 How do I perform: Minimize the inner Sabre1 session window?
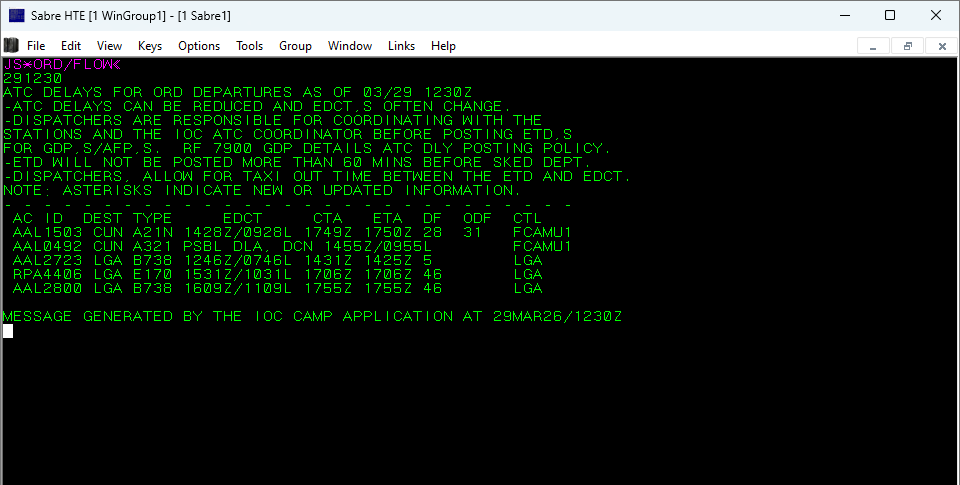(874, 46)
